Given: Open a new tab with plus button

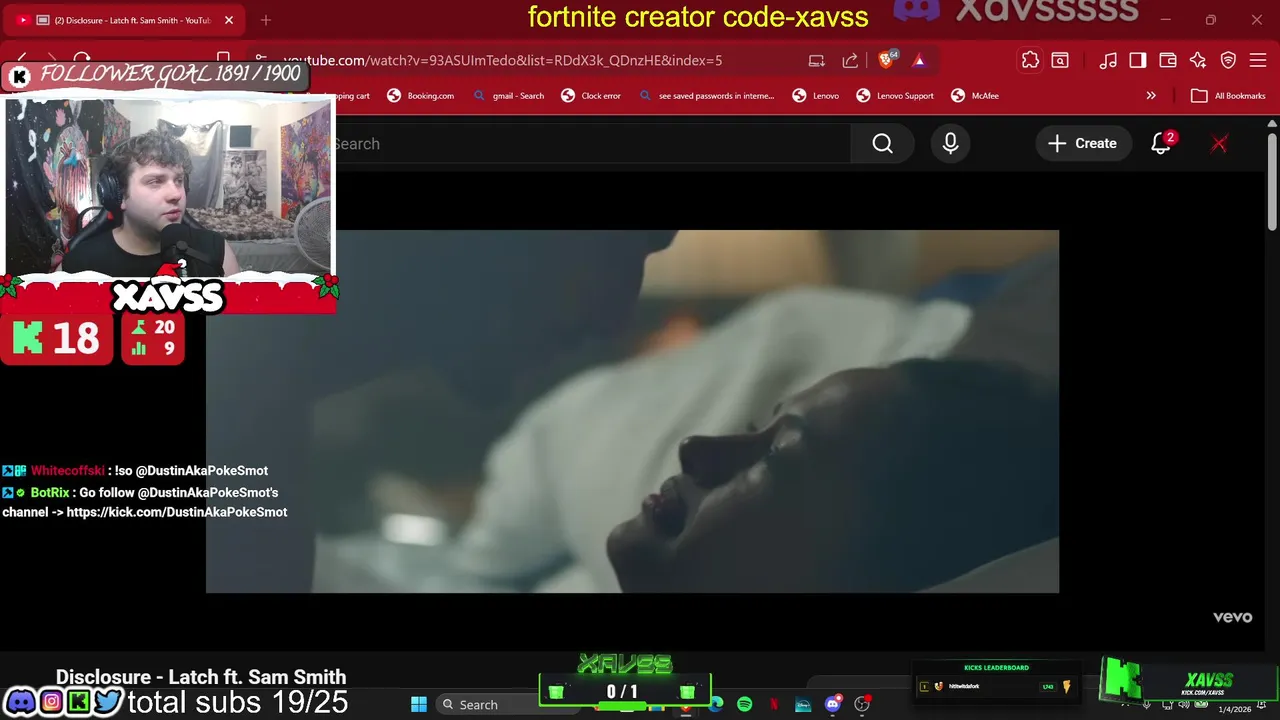Looking at the screenshot, I should tap(266, 20).
